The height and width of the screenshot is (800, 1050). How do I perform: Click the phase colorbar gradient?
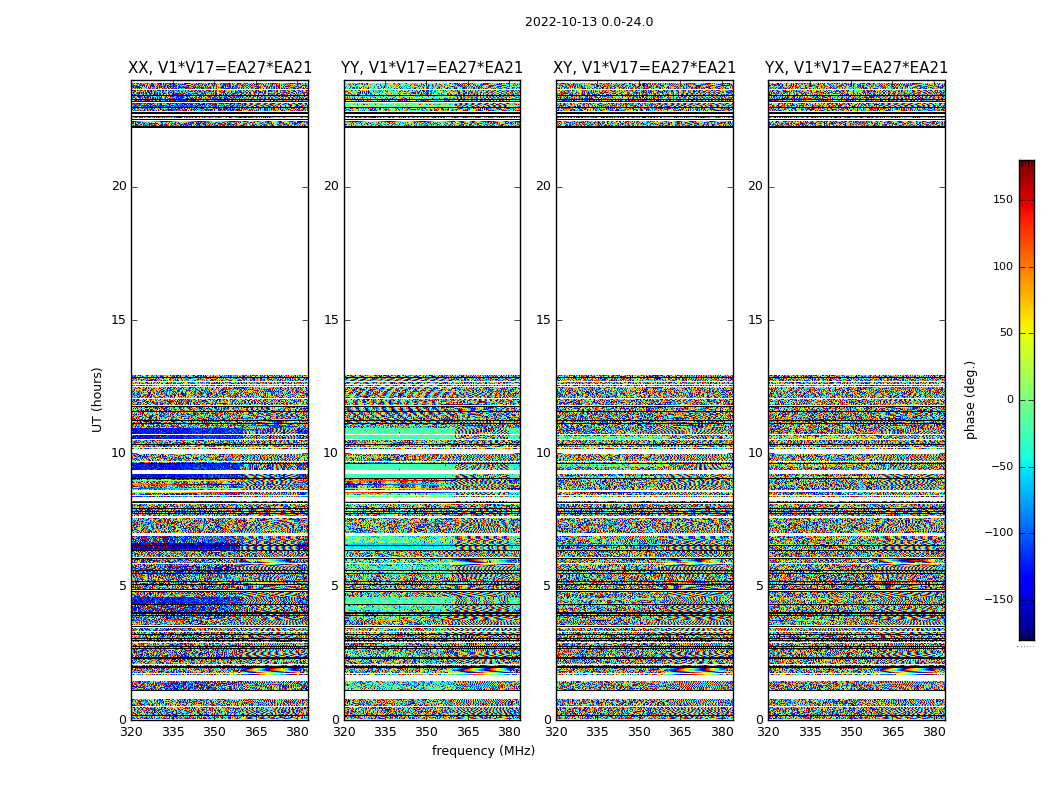coord(1027,400)
